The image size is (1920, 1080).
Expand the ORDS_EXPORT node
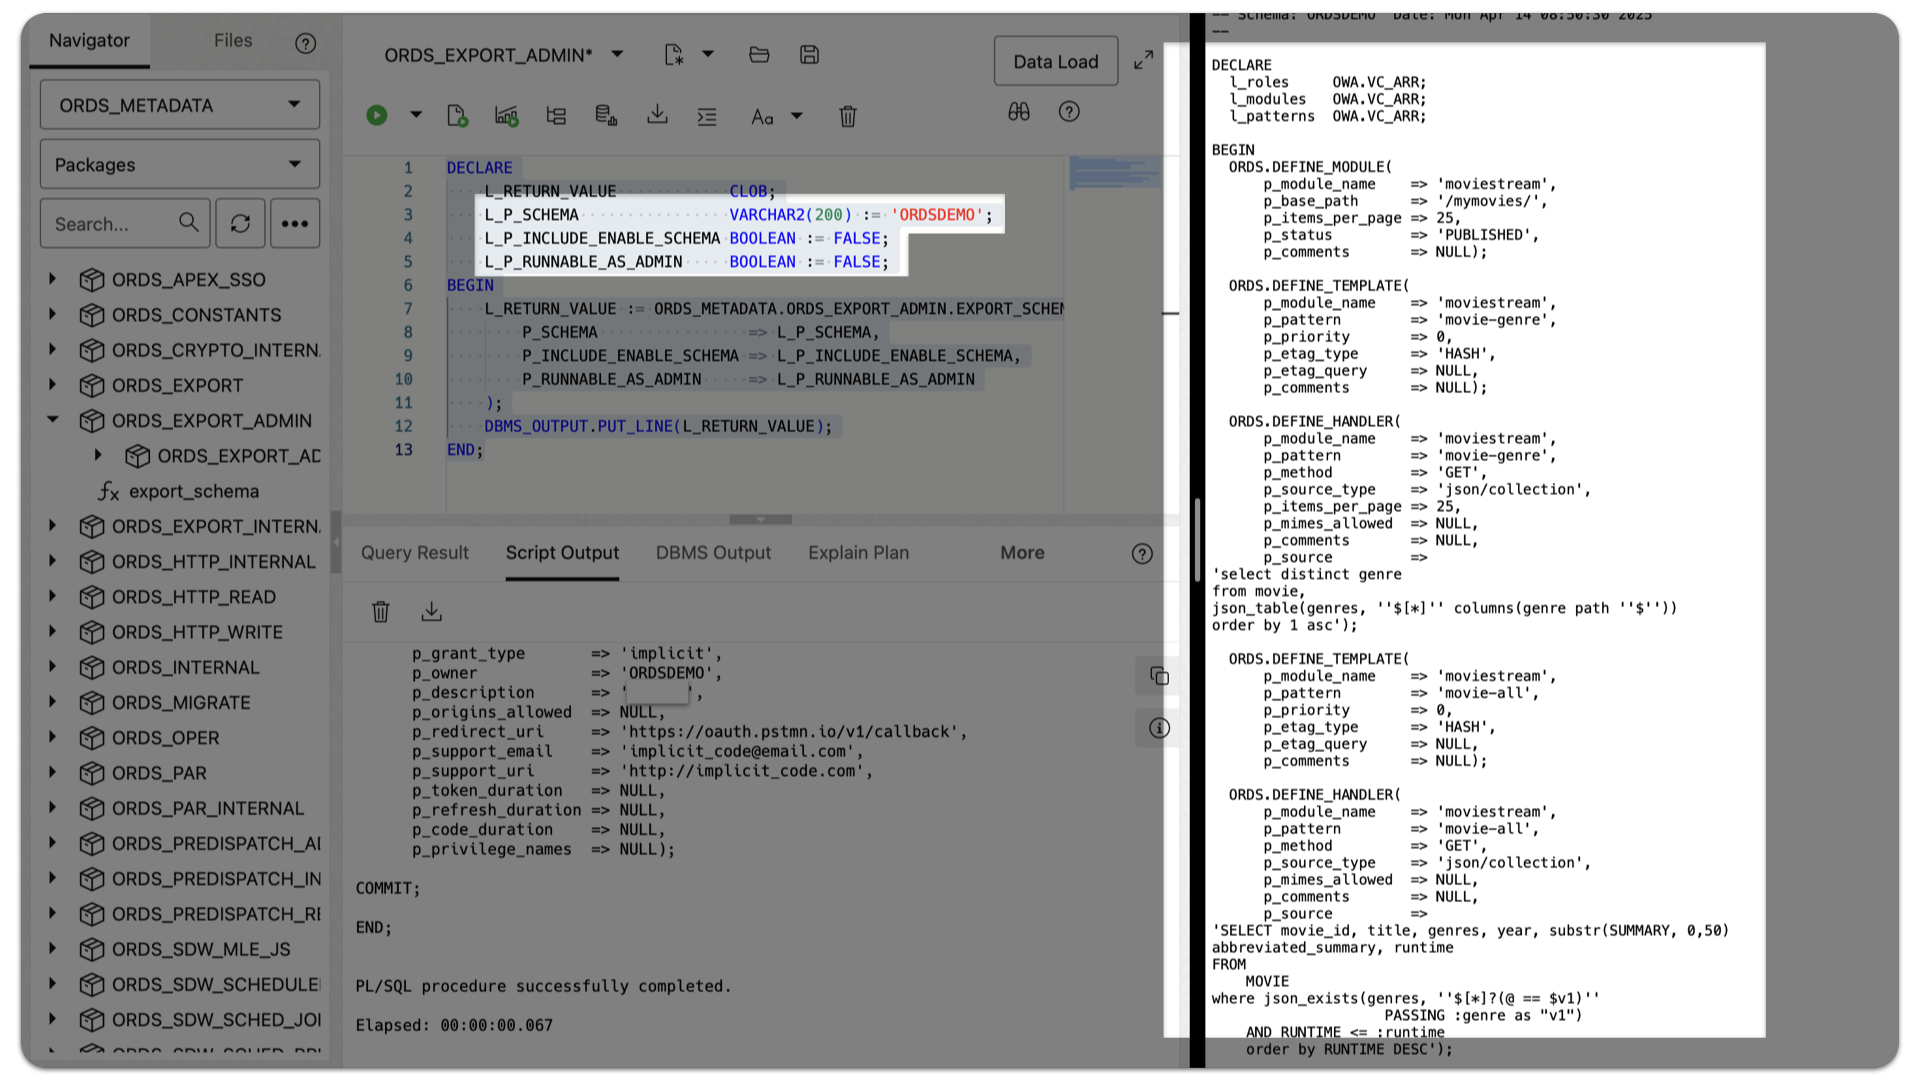point(53,385)
